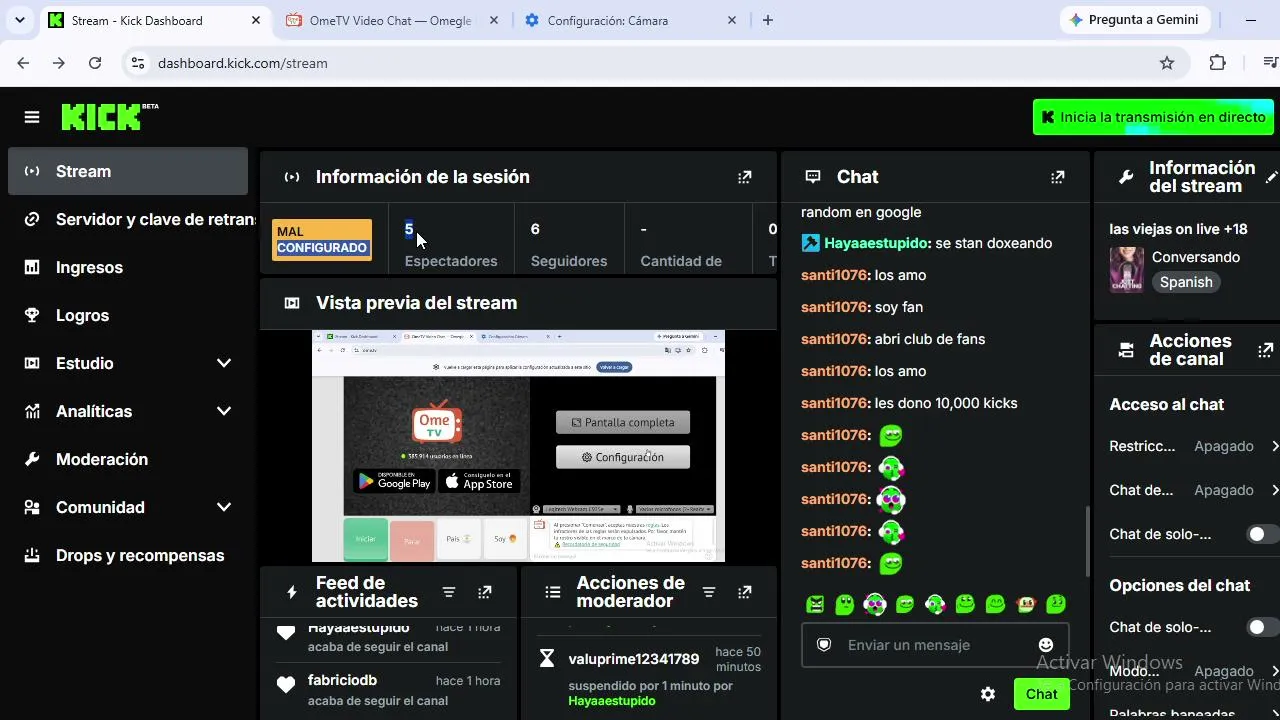Toggle Chat de solo switch under Acceso al chat
Screen dimensions: 1280x720
click(1263, 534)
